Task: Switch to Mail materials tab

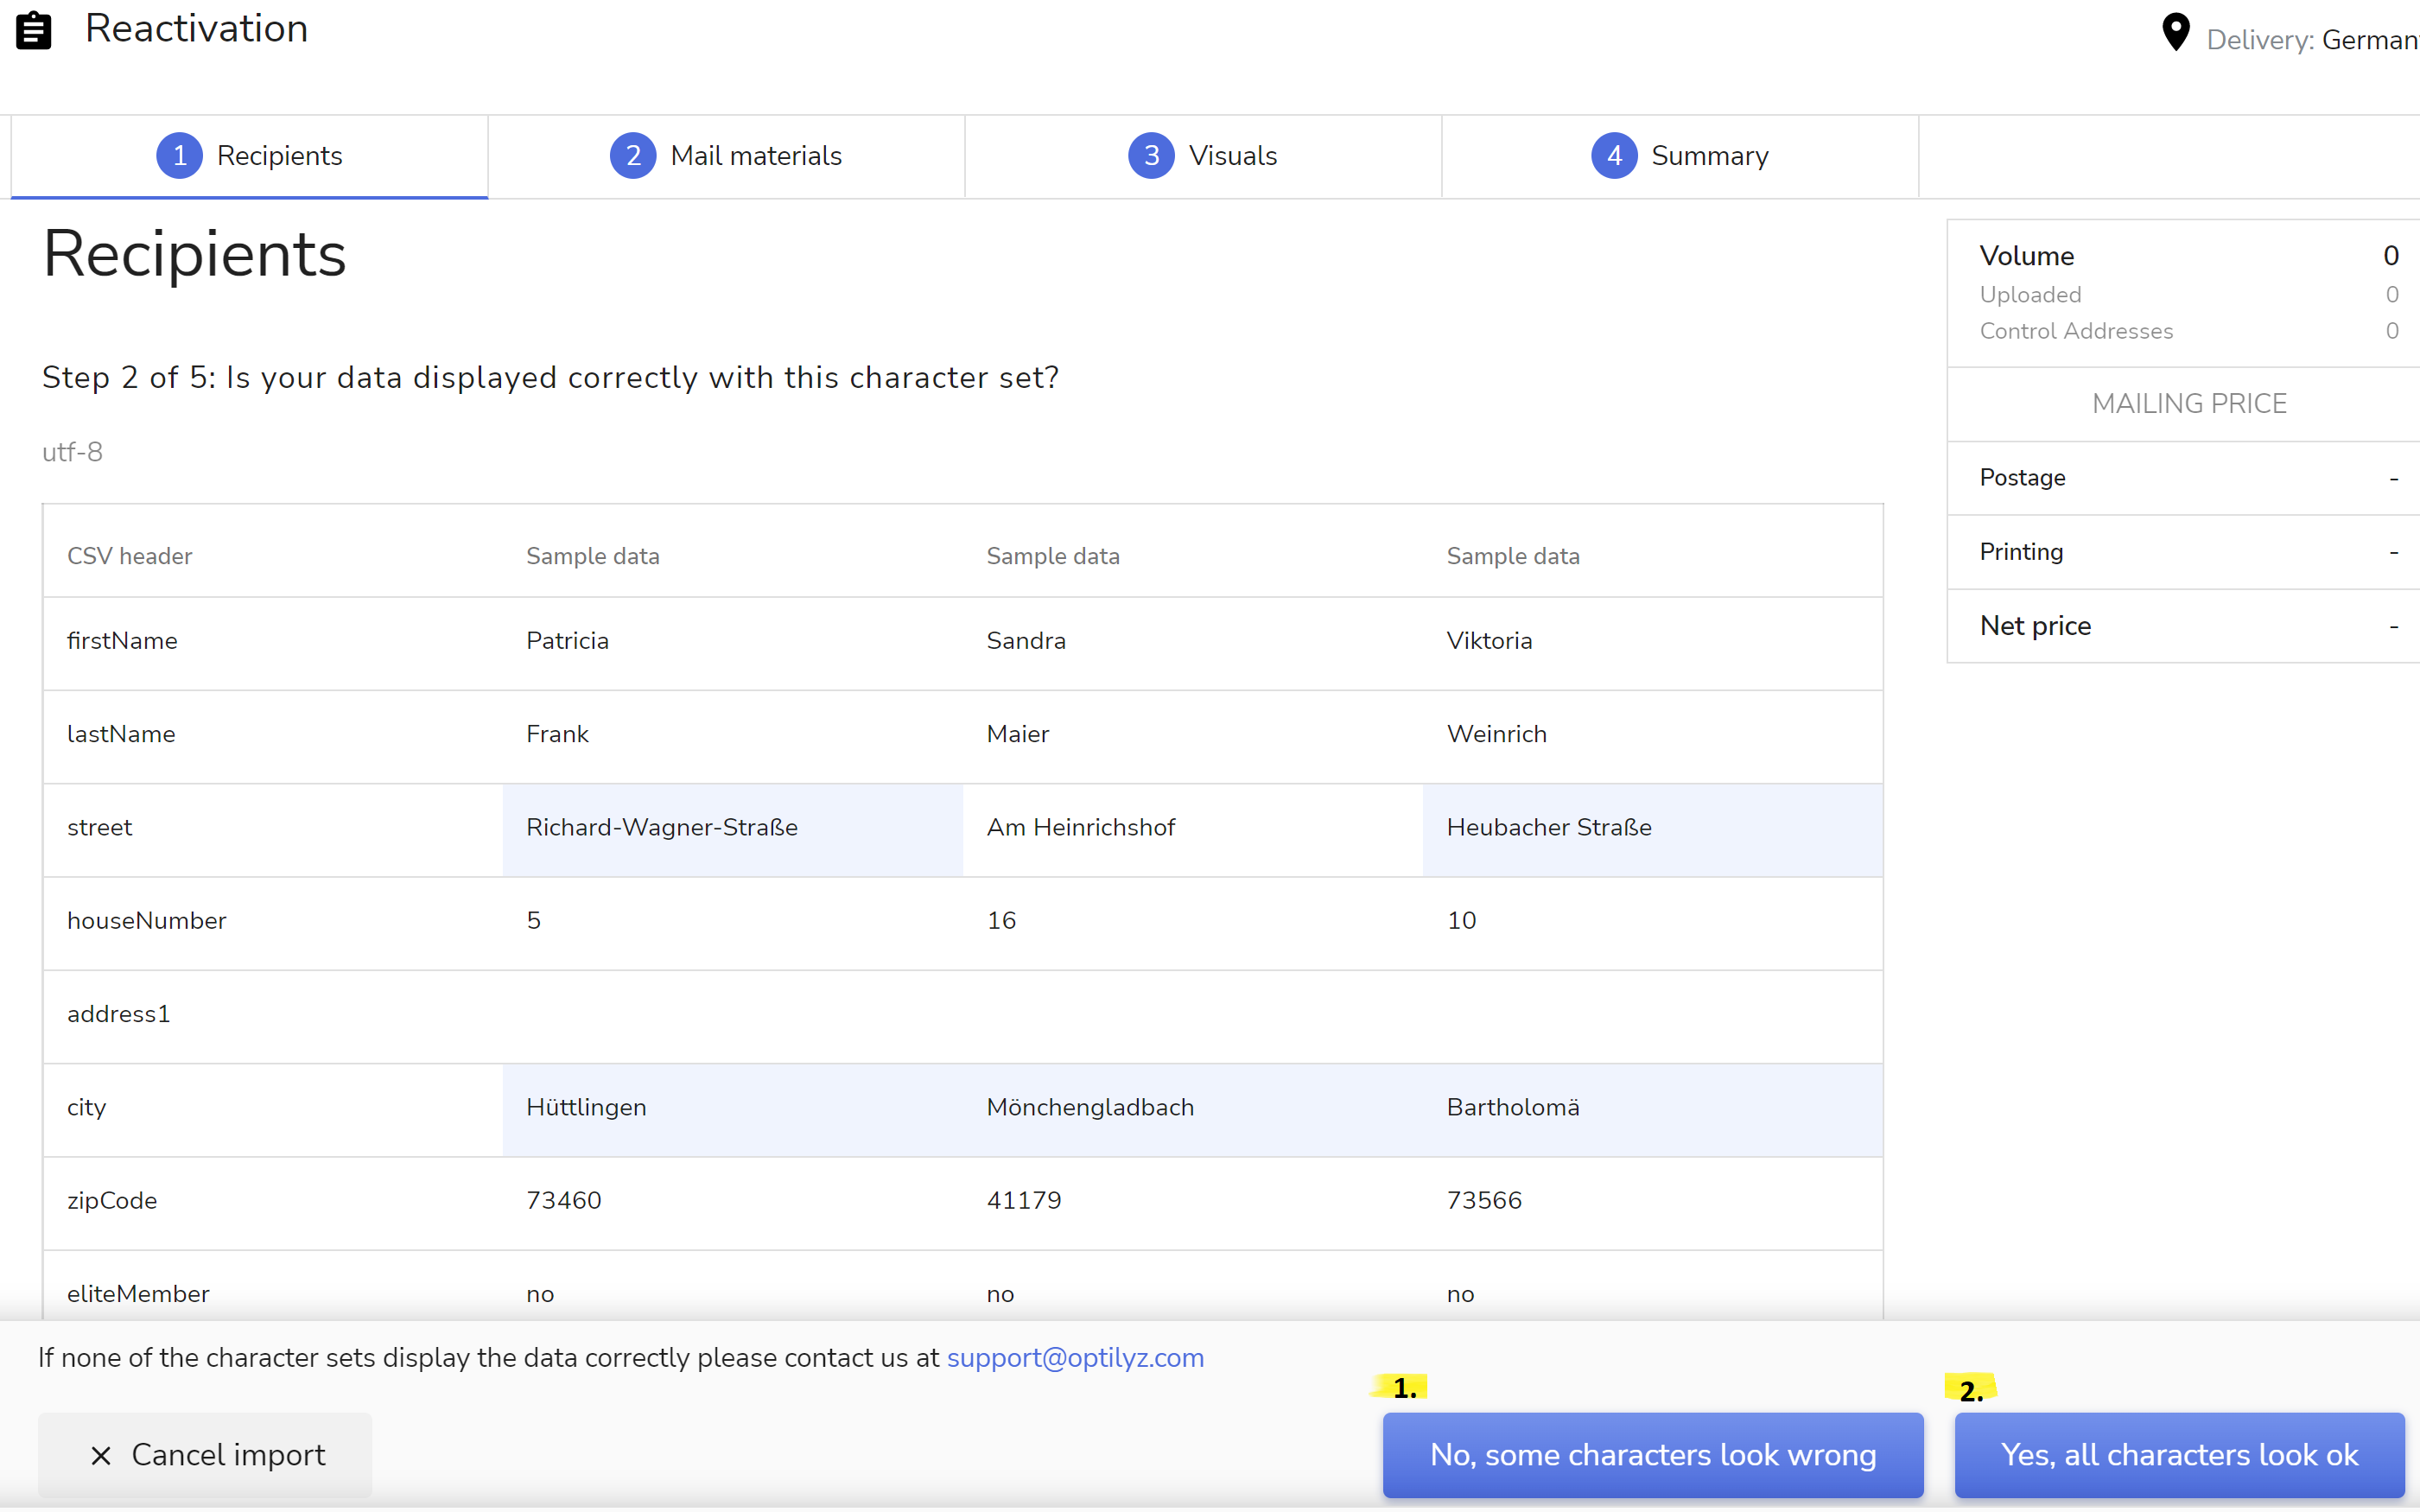Action: coord(755,156)
